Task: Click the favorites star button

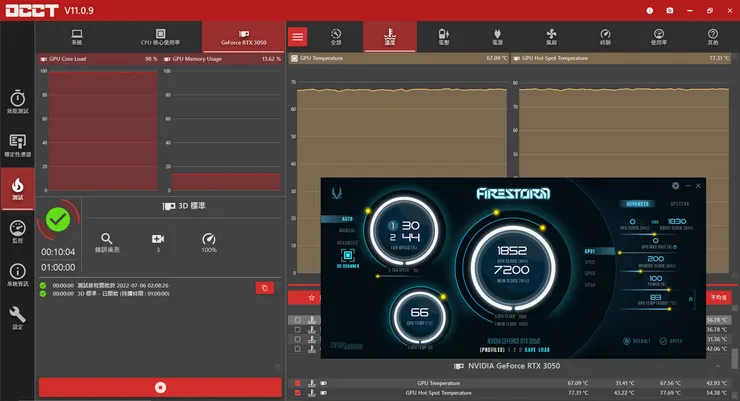Action: tap(311, 298)
